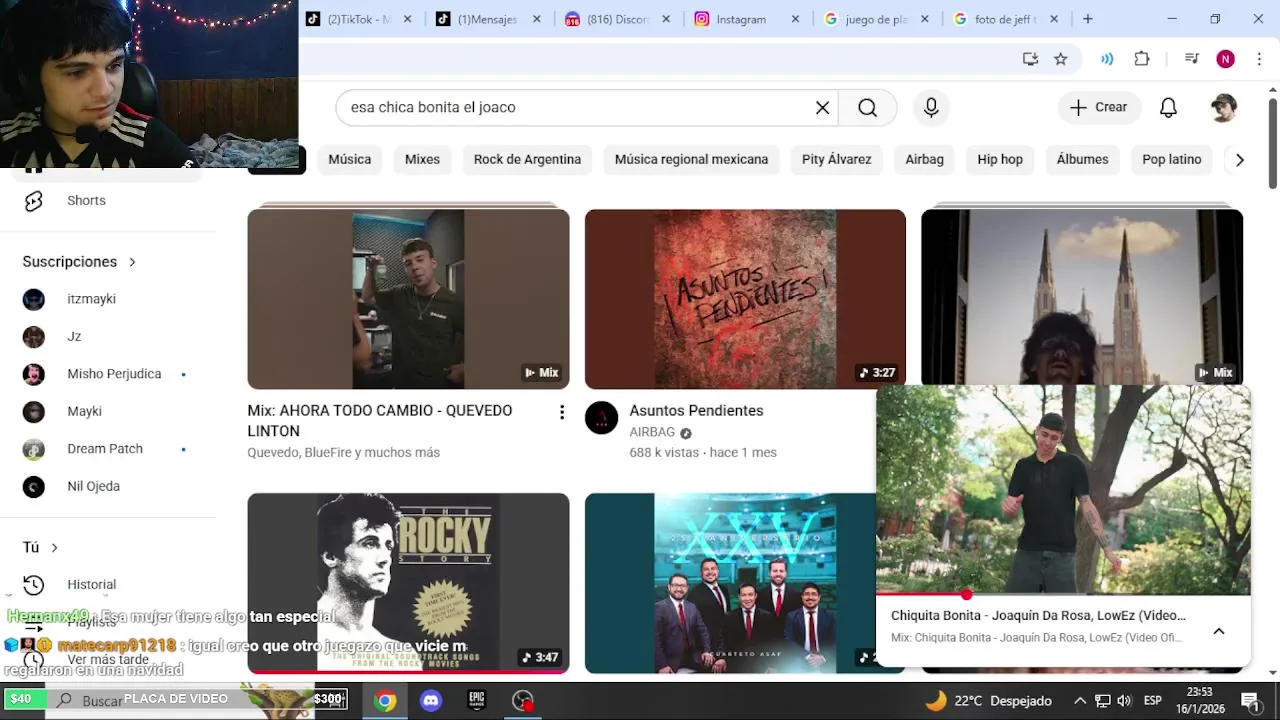
Task: Select the Pop latino chip
Action: (x=1171, y=160)
